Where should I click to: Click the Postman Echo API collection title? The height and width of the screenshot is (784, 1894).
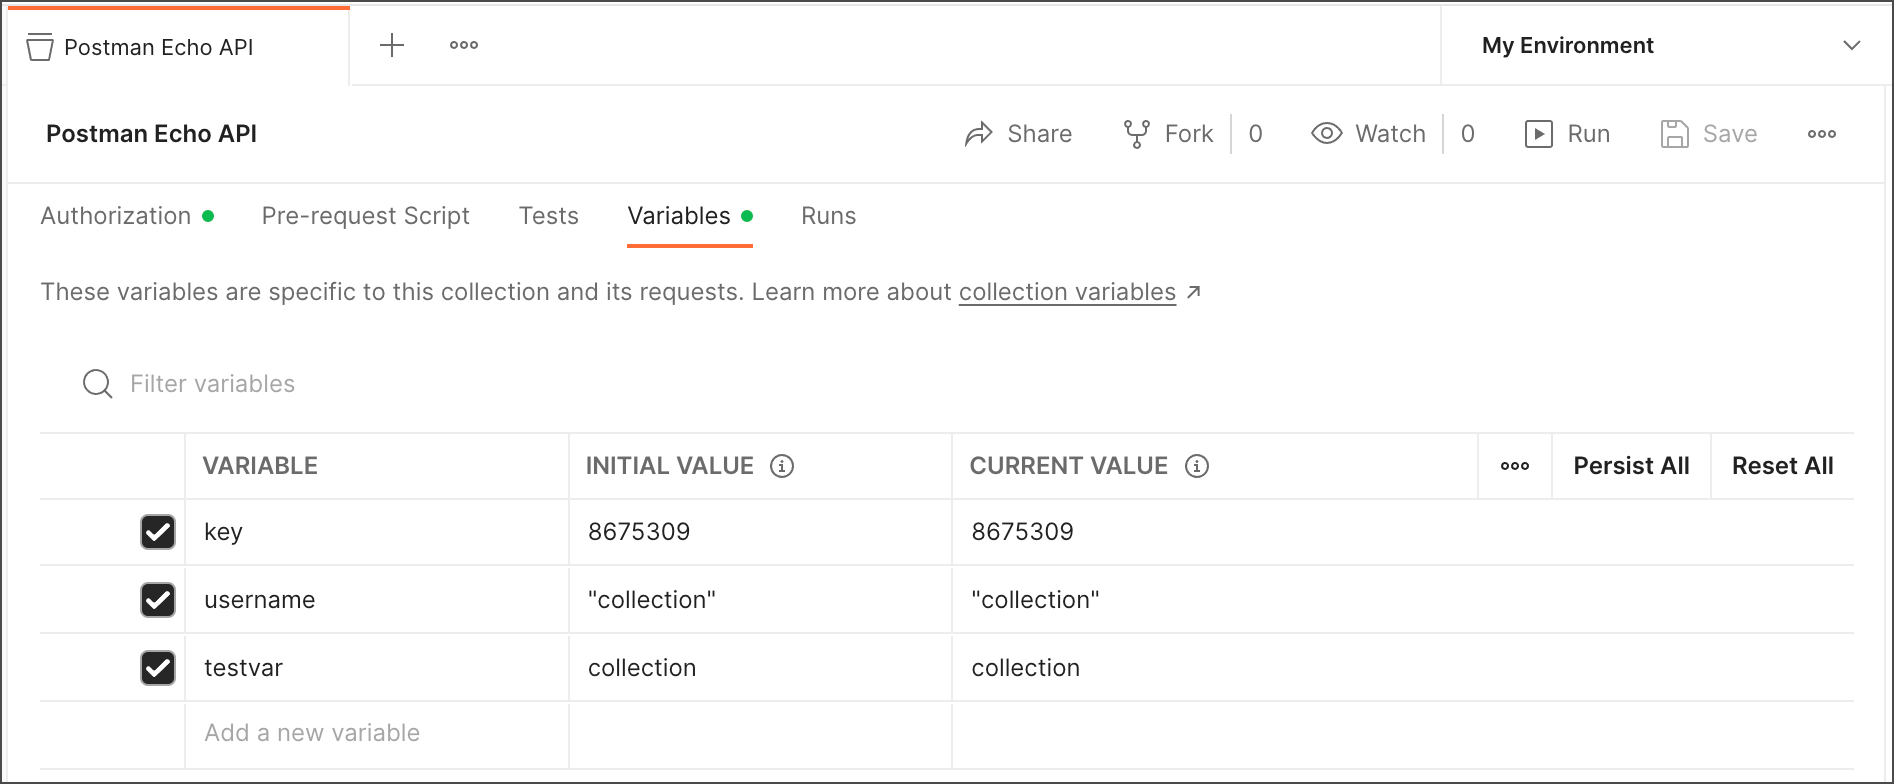point(151,134)
